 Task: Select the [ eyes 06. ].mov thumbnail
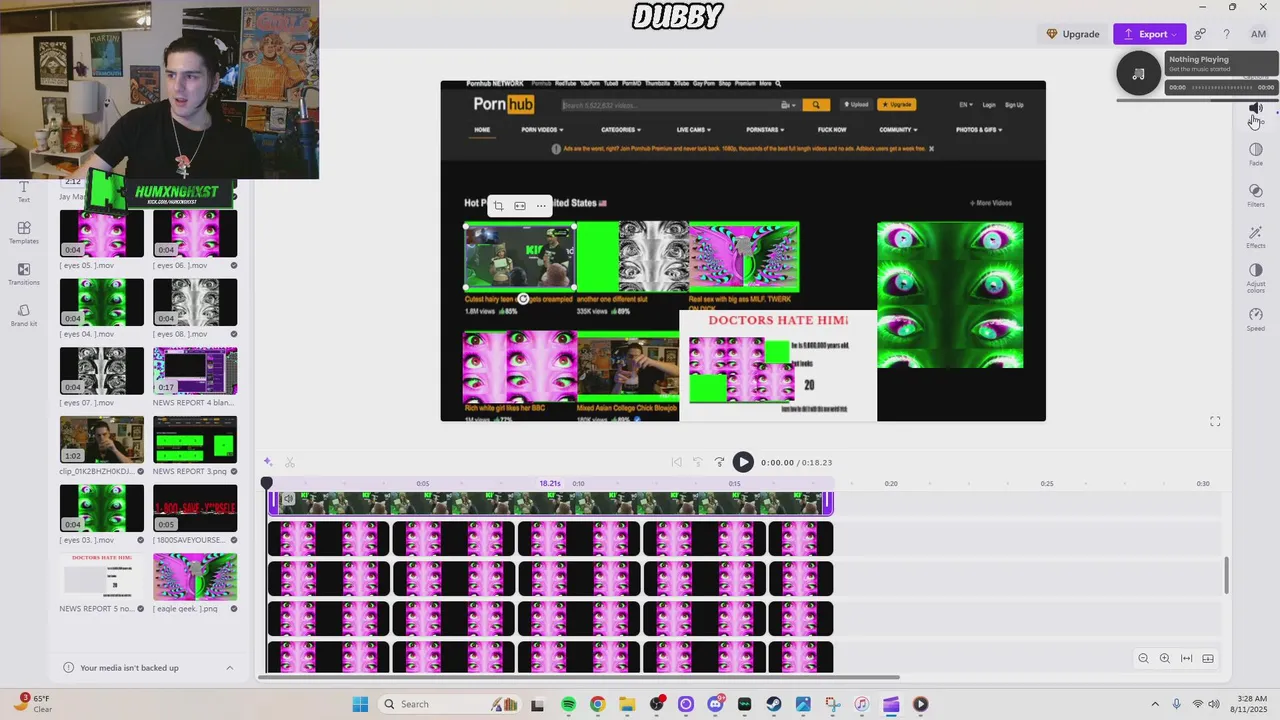pyautogui.click(x=195, y=233)
